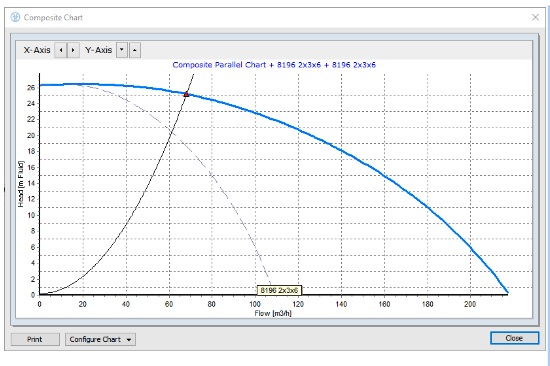Click the 140 tick on flow axis
Image resolution: width=550 pixels, height=366 pixels.
click(341, 304)
